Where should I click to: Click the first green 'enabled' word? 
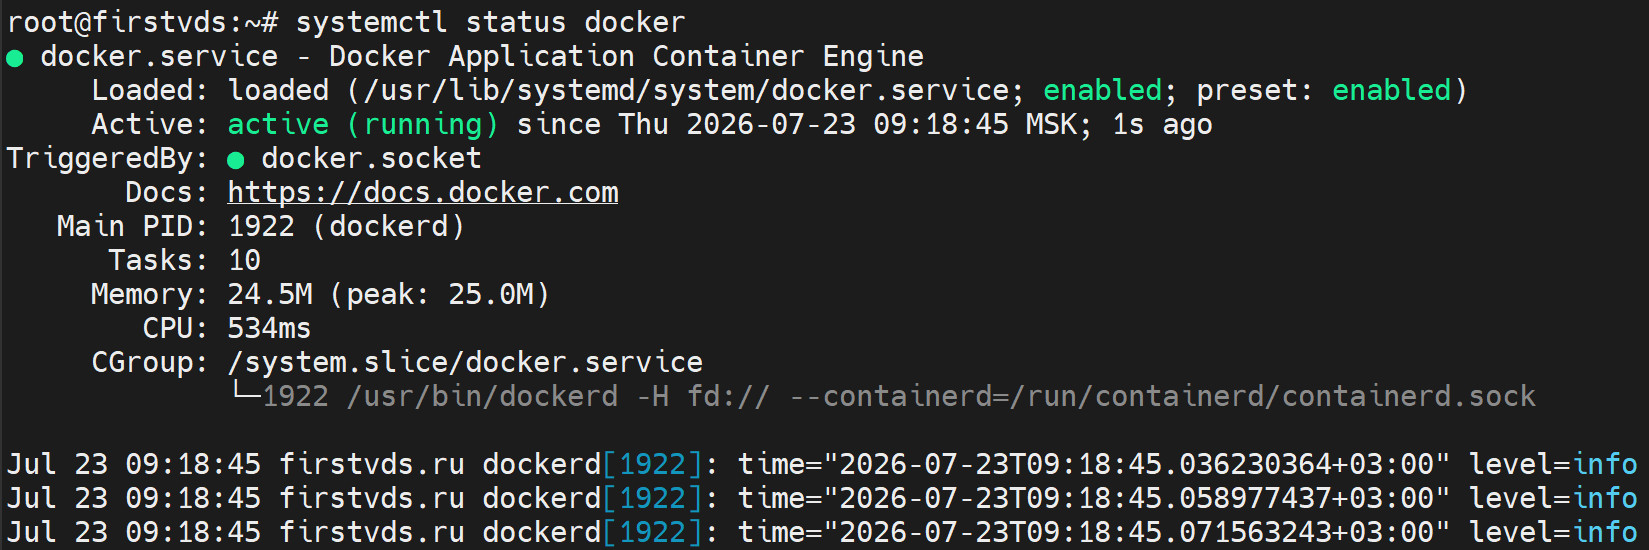pos(1102,90)
